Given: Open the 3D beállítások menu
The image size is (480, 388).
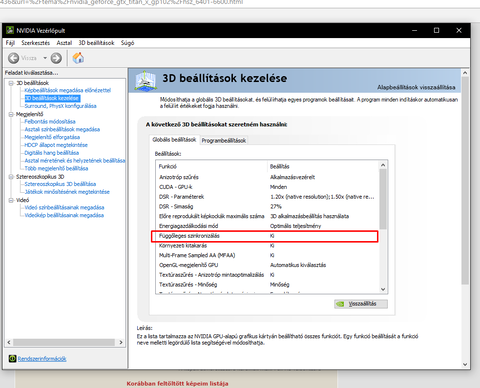Looking at the screenshot, I should pyautogui.click(x=96, y=43).
